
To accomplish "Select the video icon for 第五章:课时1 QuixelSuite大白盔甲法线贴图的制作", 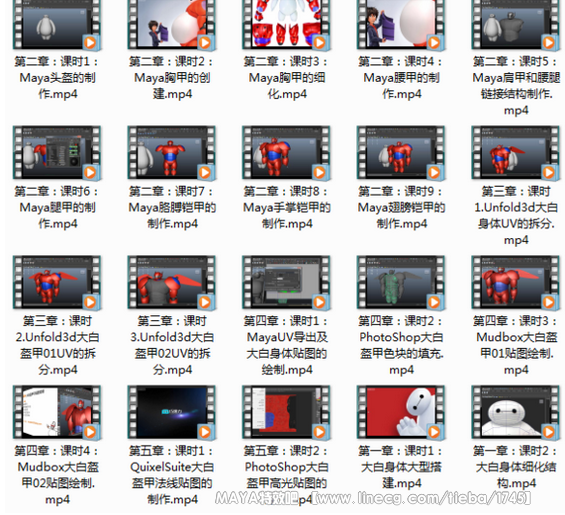I will pyautogui.click(x=172, y=412).
